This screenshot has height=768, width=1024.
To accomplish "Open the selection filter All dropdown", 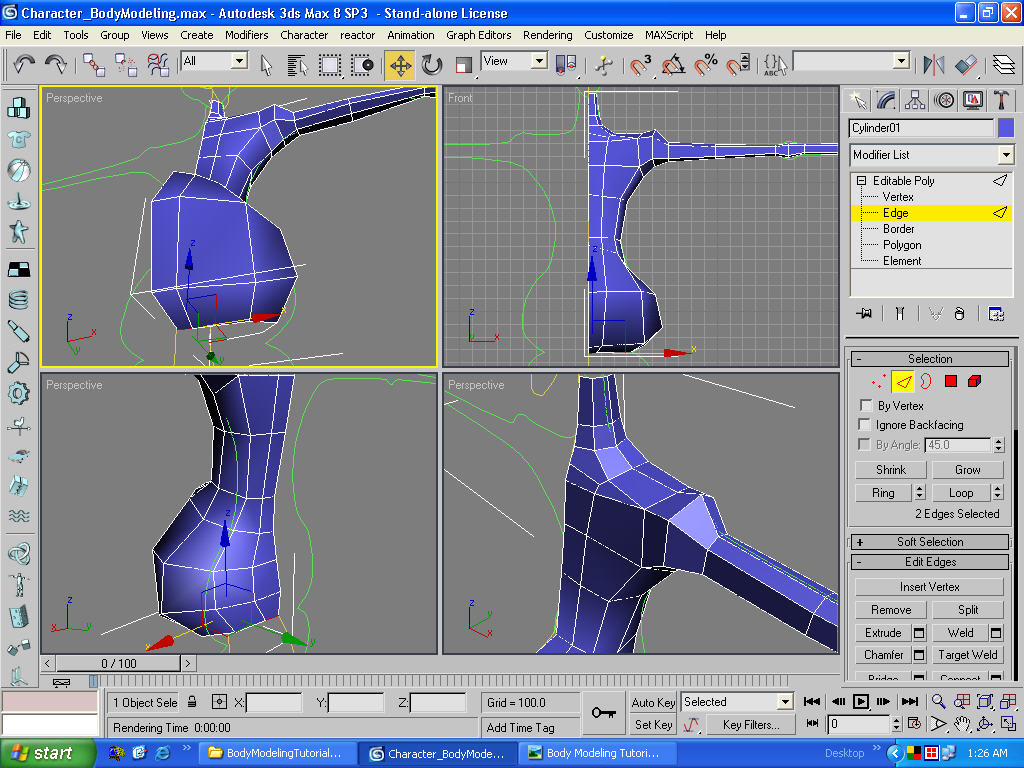I will pyautogui.click(x=240, y=61).
